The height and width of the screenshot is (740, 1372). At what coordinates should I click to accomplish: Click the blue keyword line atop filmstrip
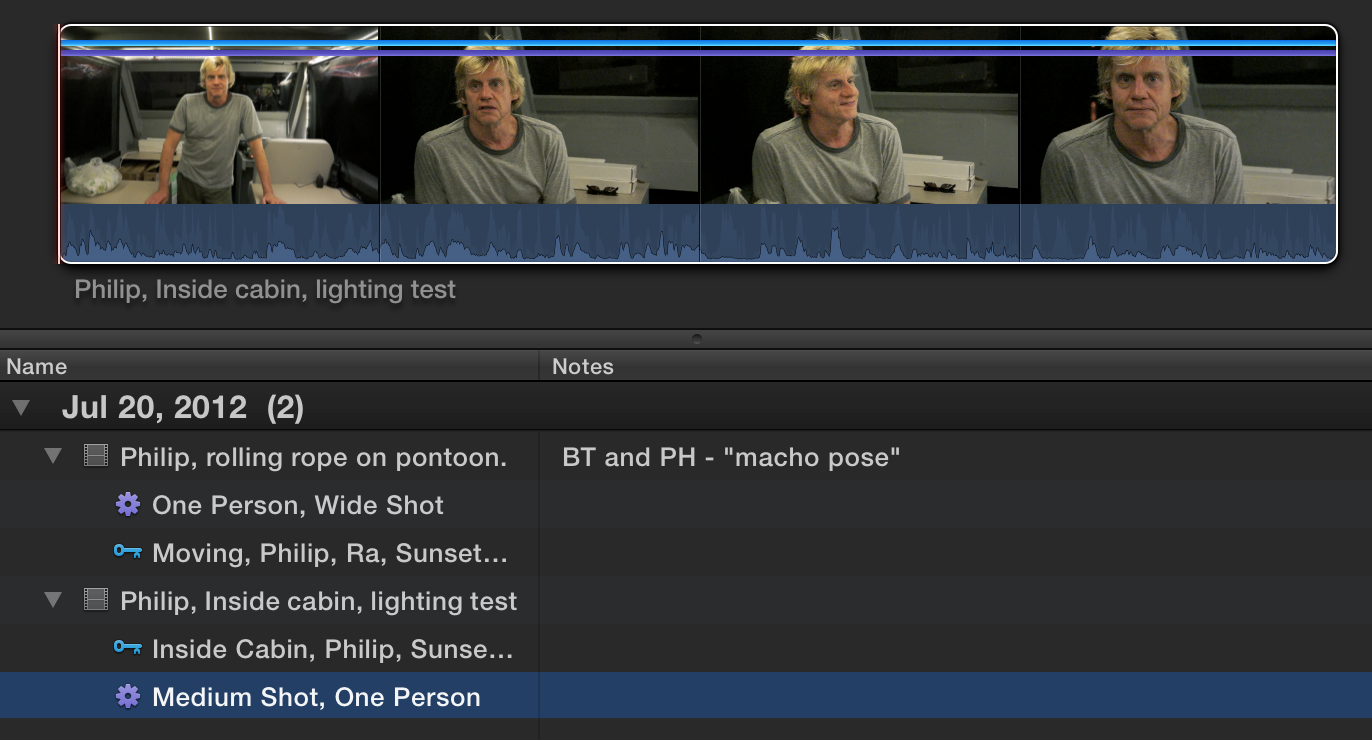point(698,43)
